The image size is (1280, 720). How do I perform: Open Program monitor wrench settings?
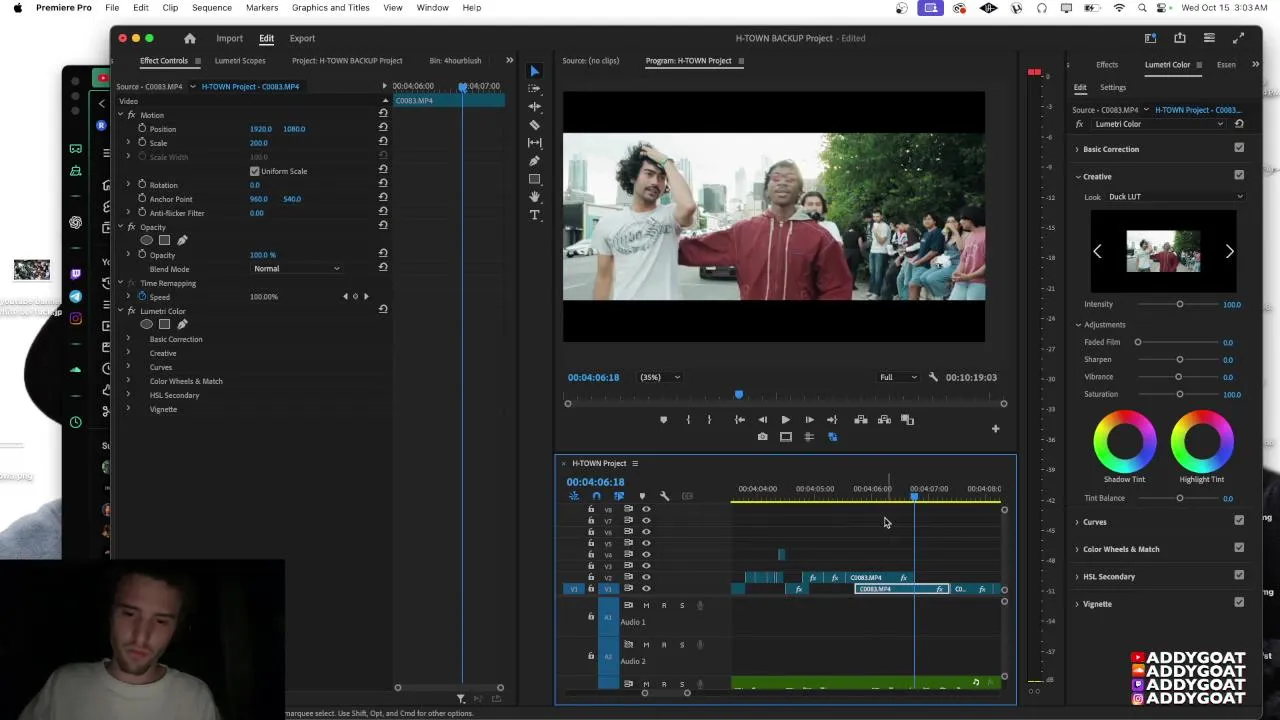(933, 377)
